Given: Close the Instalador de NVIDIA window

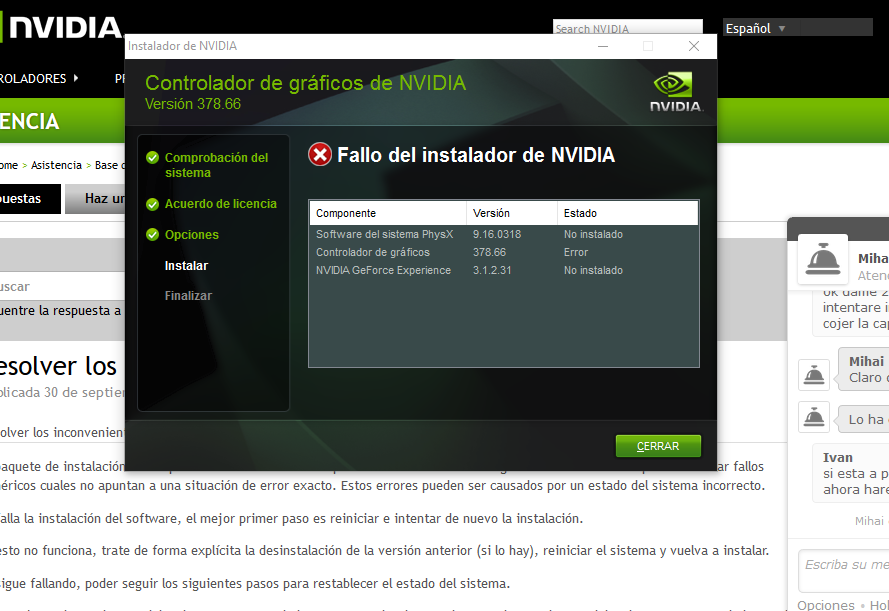Looking at the screenshot, I should [x=694, y=46].
